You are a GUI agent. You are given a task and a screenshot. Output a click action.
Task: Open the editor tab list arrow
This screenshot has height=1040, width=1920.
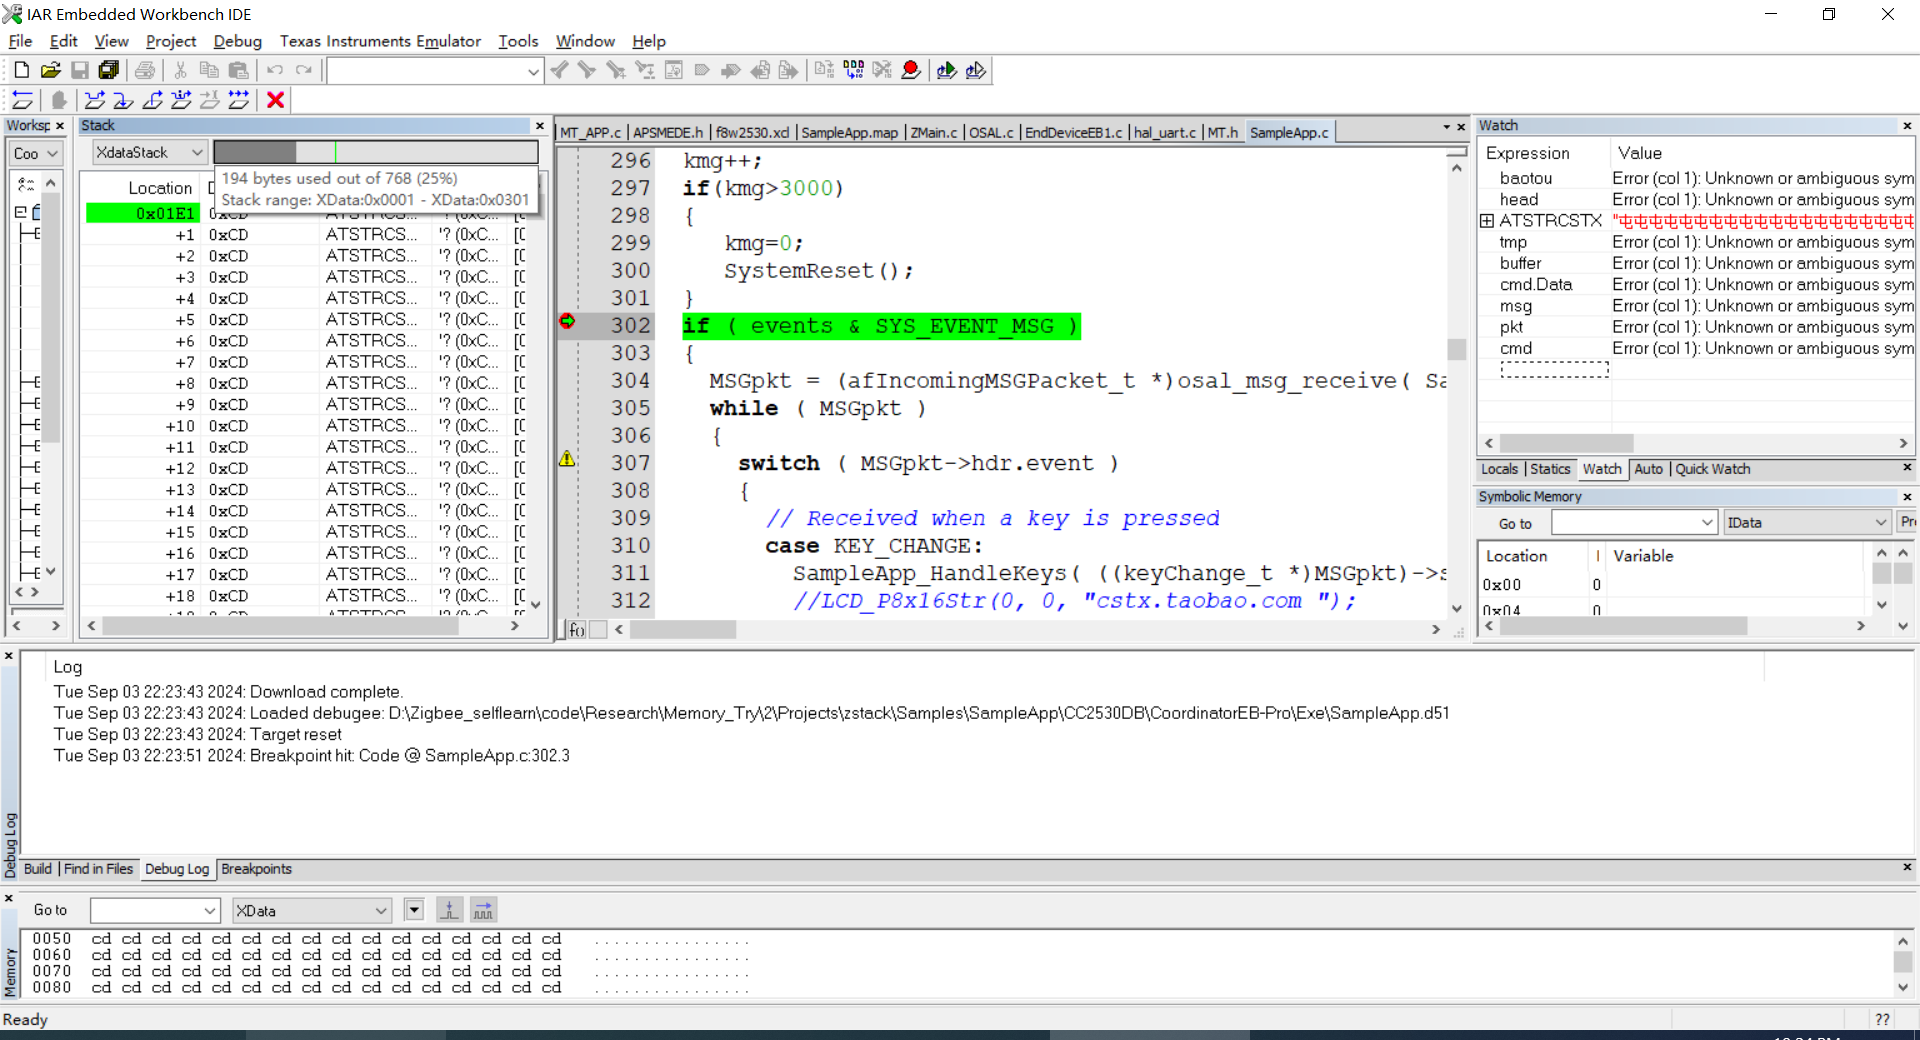tap(1446, 127)
